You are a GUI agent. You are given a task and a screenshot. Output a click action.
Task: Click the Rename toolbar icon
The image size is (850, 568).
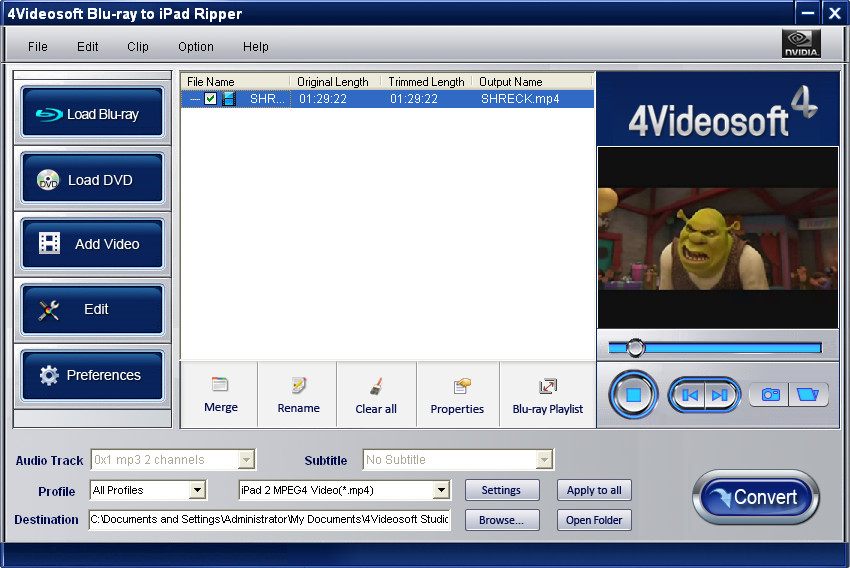click(x=298, y=395)
